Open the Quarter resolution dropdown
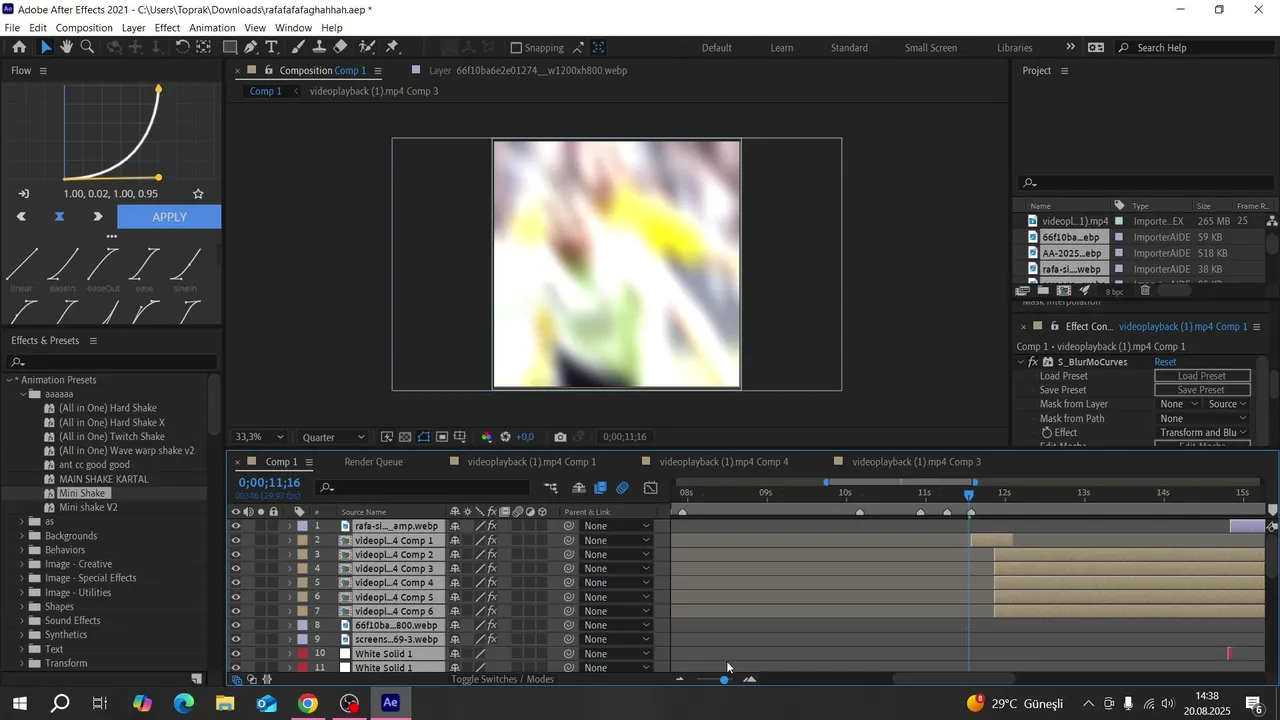Viewport: 1280px width, 720px height. point(334,437)
